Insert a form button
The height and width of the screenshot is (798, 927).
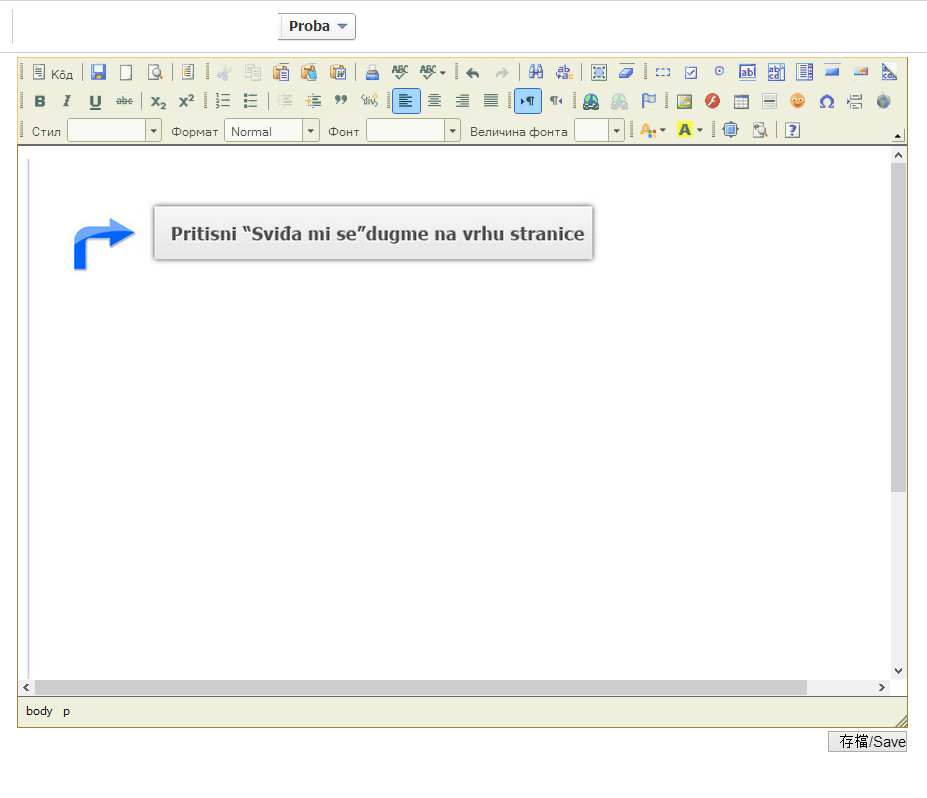tap(832, 73)
